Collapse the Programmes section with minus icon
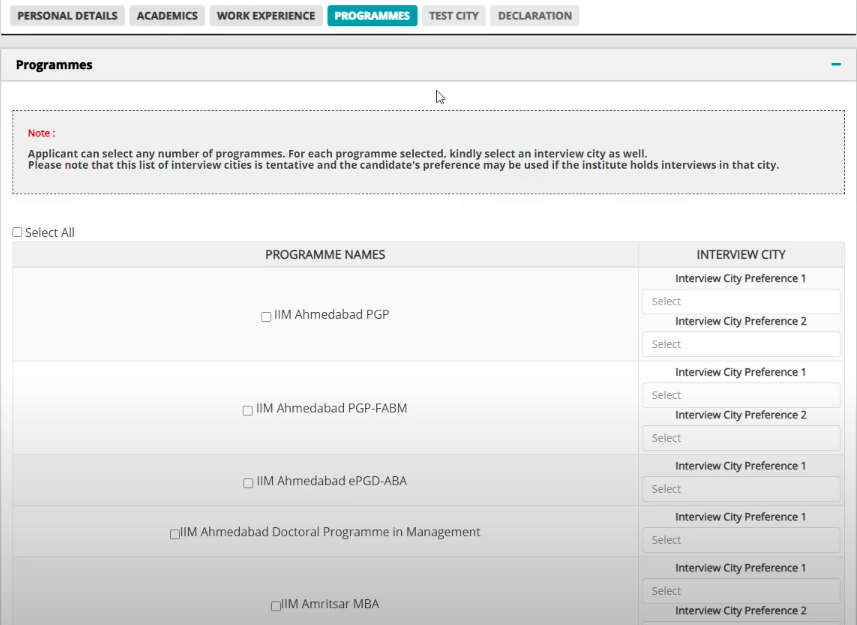 click(x=836, y=64)
